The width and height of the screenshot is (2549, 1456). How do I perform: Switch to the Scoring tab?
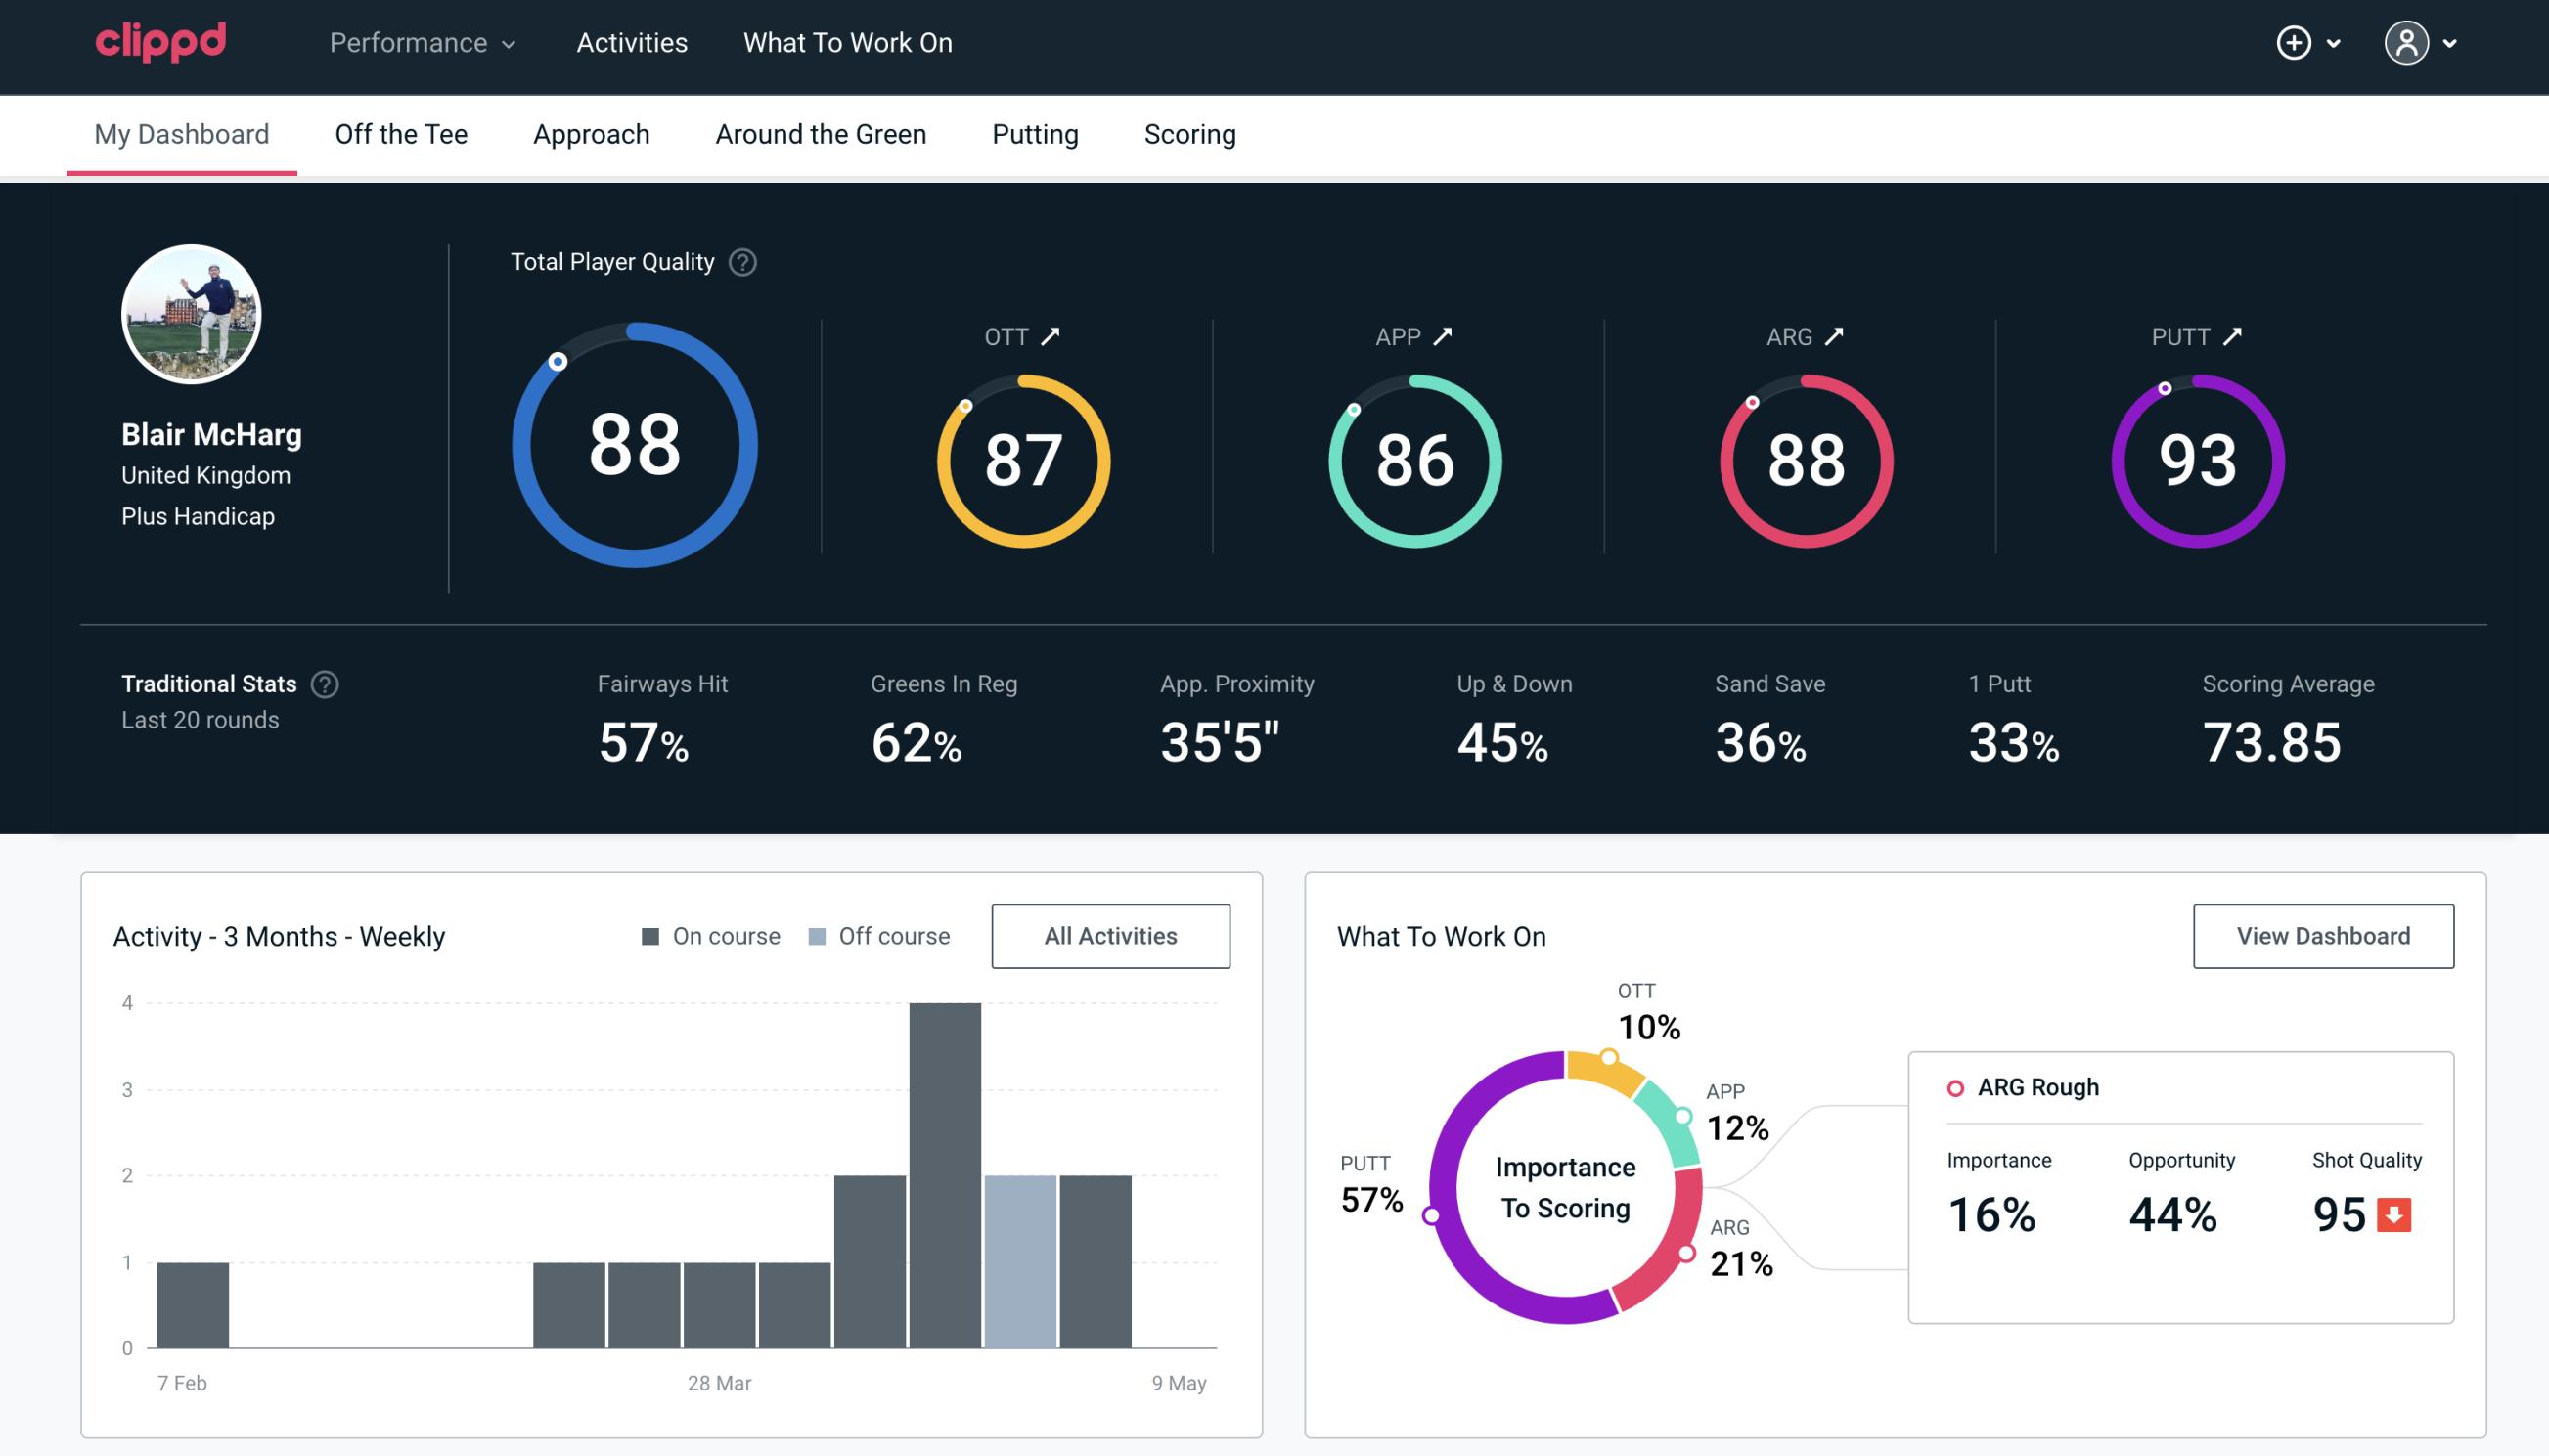(1190, 133)
